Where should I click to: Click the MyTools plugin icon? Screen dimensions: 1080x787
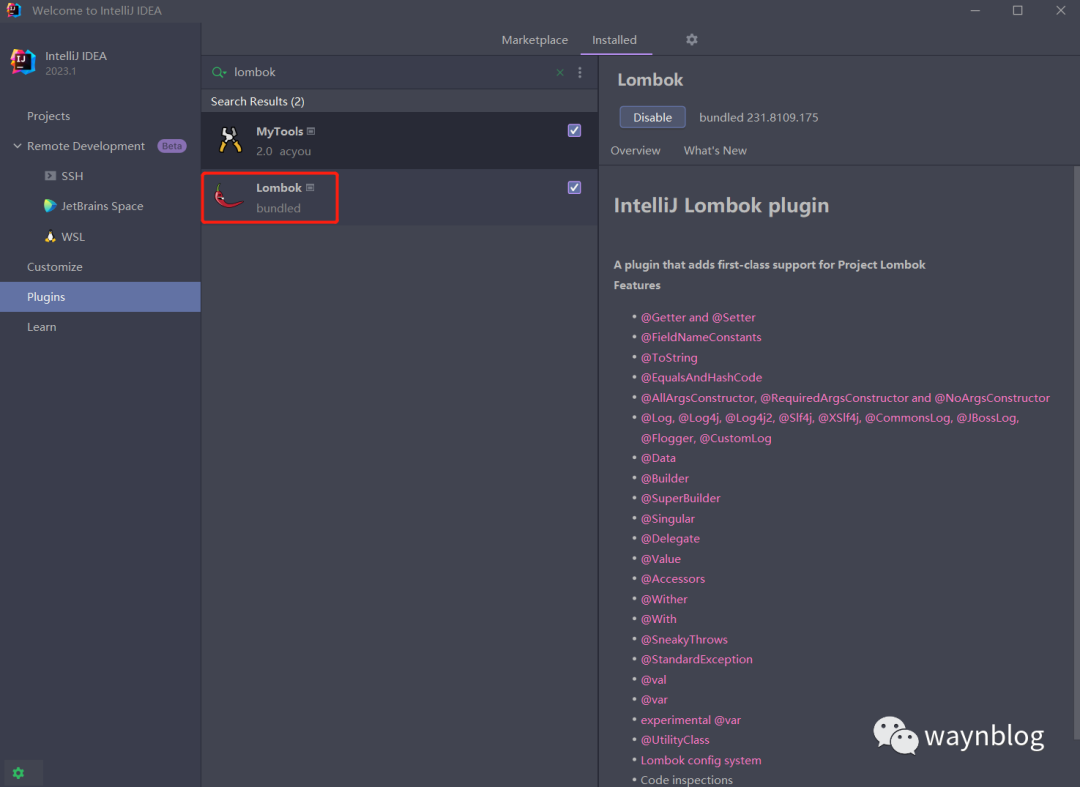click(230, 140)
